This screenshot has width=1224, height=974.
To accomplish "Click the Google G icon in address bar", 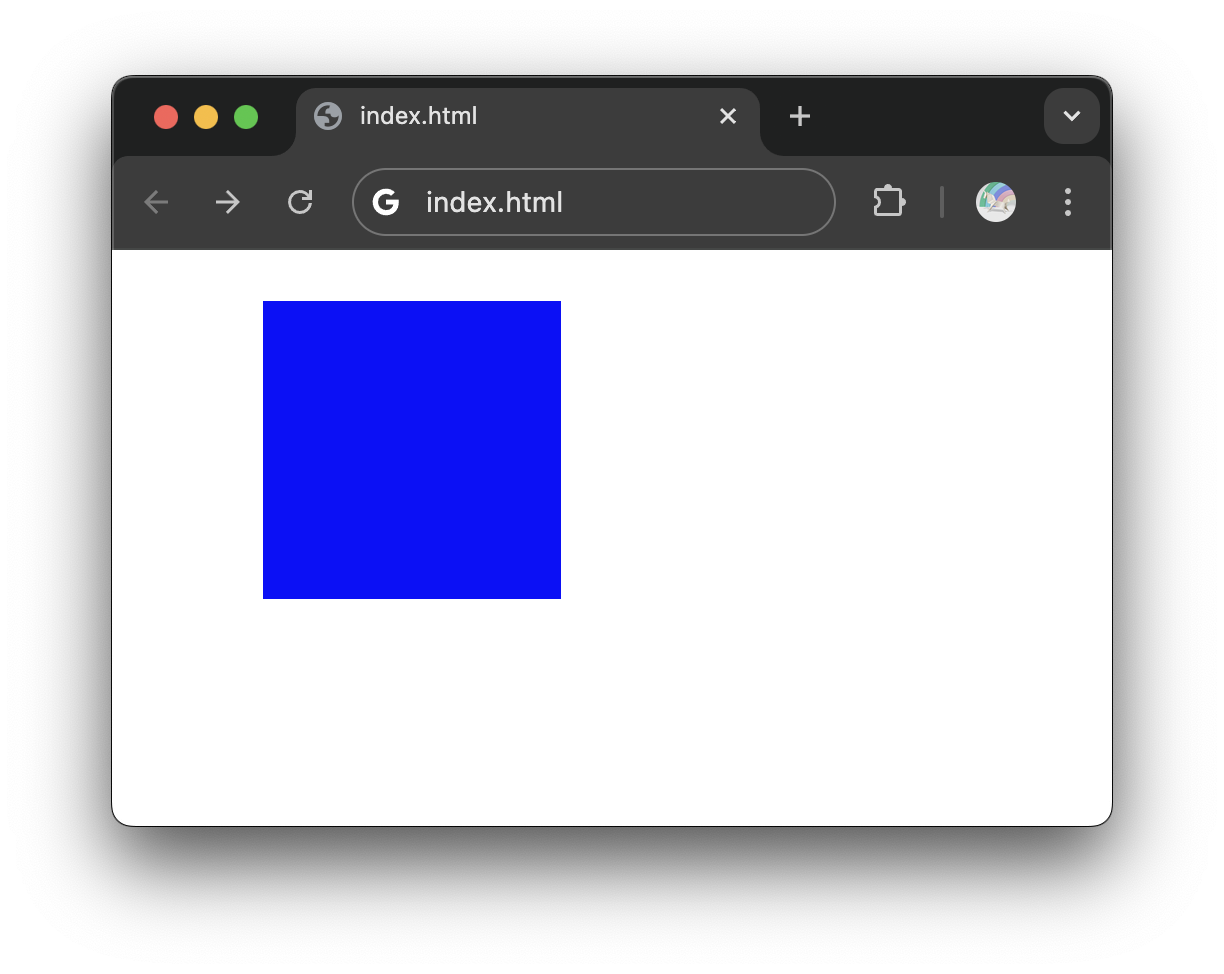I will tap(386, 202).
